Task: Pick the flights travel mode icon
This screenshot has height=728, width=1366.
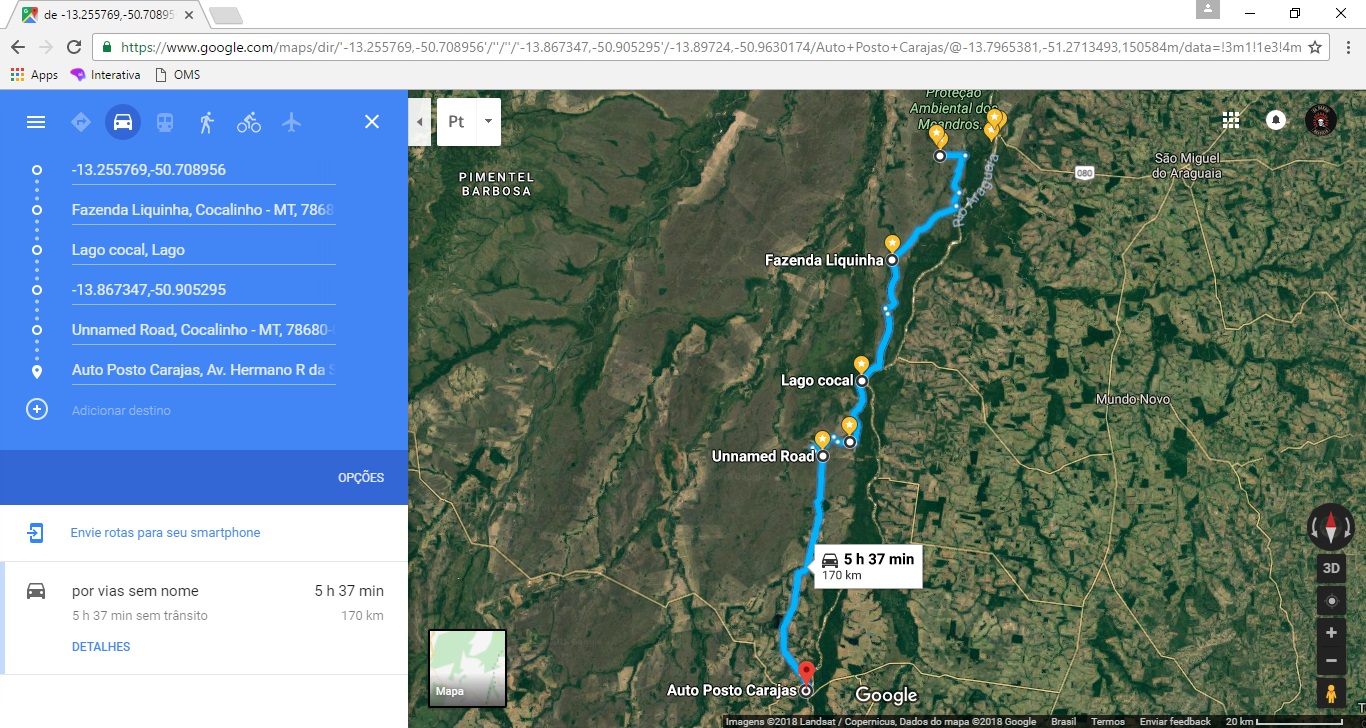Action: pyautogui.click(x=291, y=122)
